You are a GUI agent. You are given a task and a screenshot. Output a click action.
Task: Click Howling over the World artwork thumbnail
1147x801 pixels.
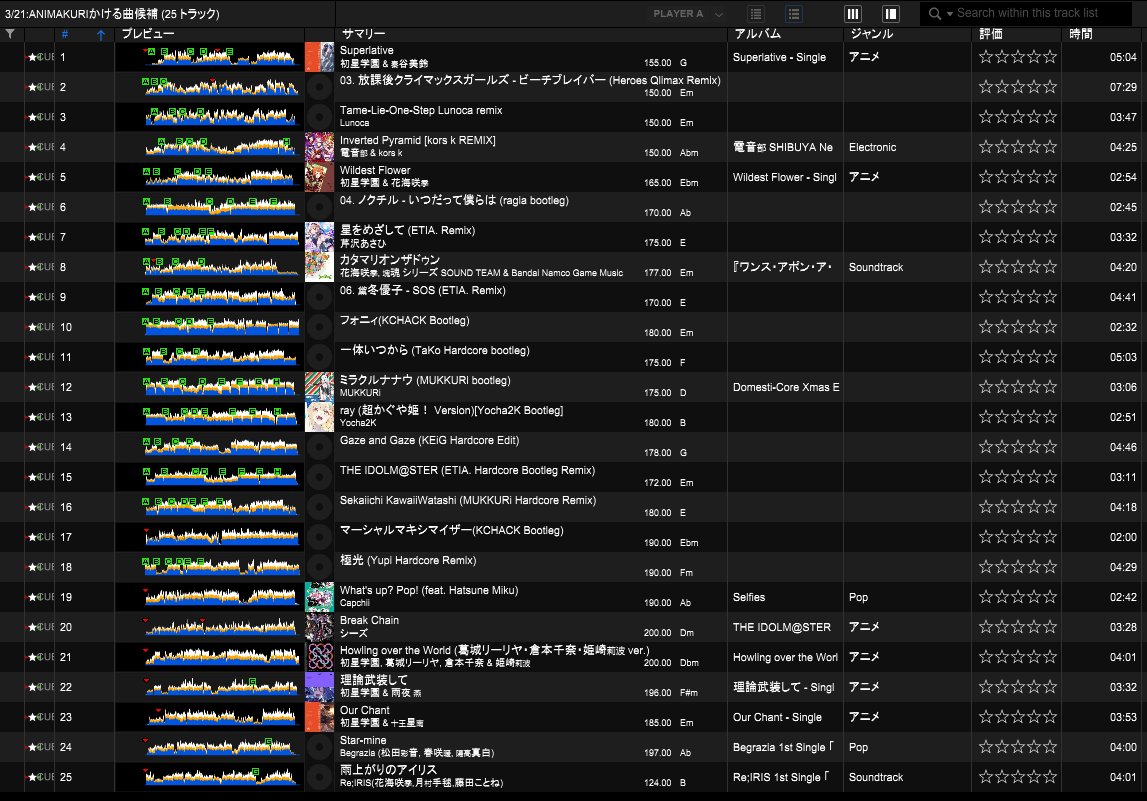click(320, 657)
